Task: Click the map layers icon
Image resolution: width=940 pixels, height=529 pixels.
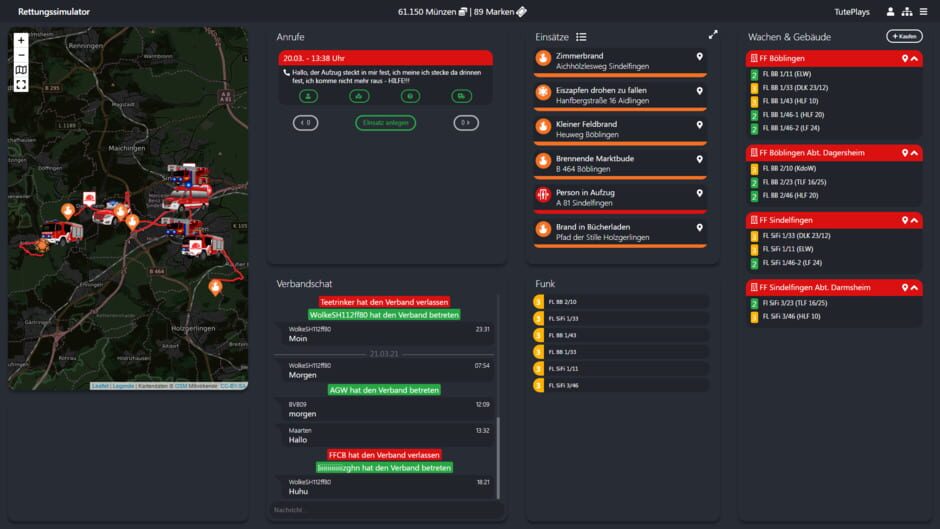Action: point(21,70)
